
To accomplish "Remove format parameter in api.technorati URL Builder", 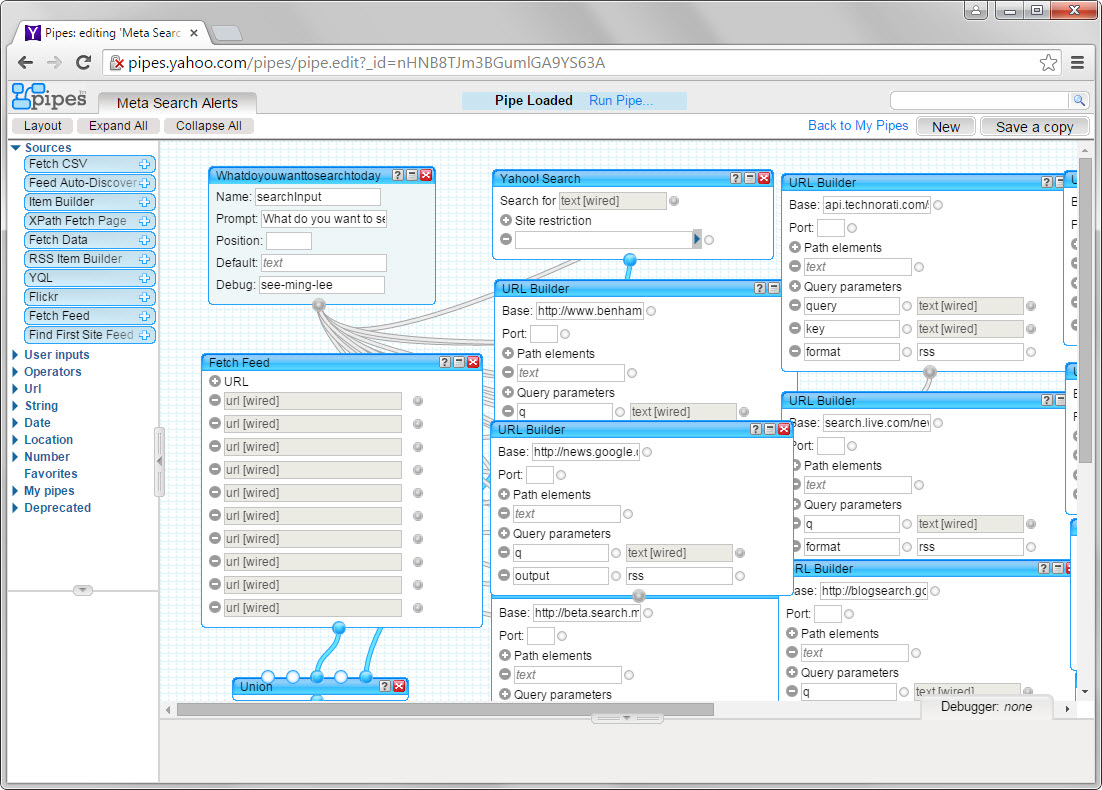I will pyautogui.click(x=795, y=351).
